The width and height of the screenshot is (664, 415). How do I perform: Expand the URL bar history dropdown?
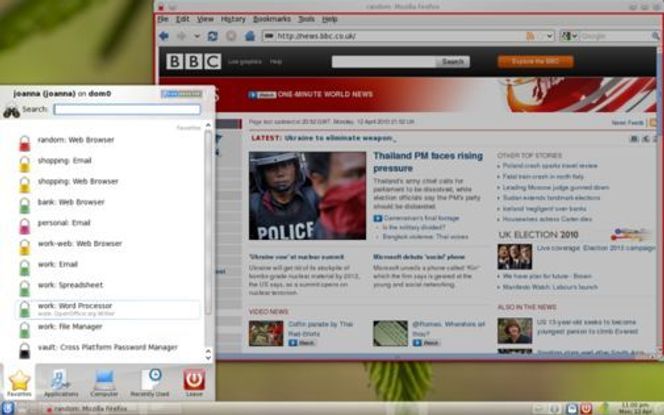[545, 37]
